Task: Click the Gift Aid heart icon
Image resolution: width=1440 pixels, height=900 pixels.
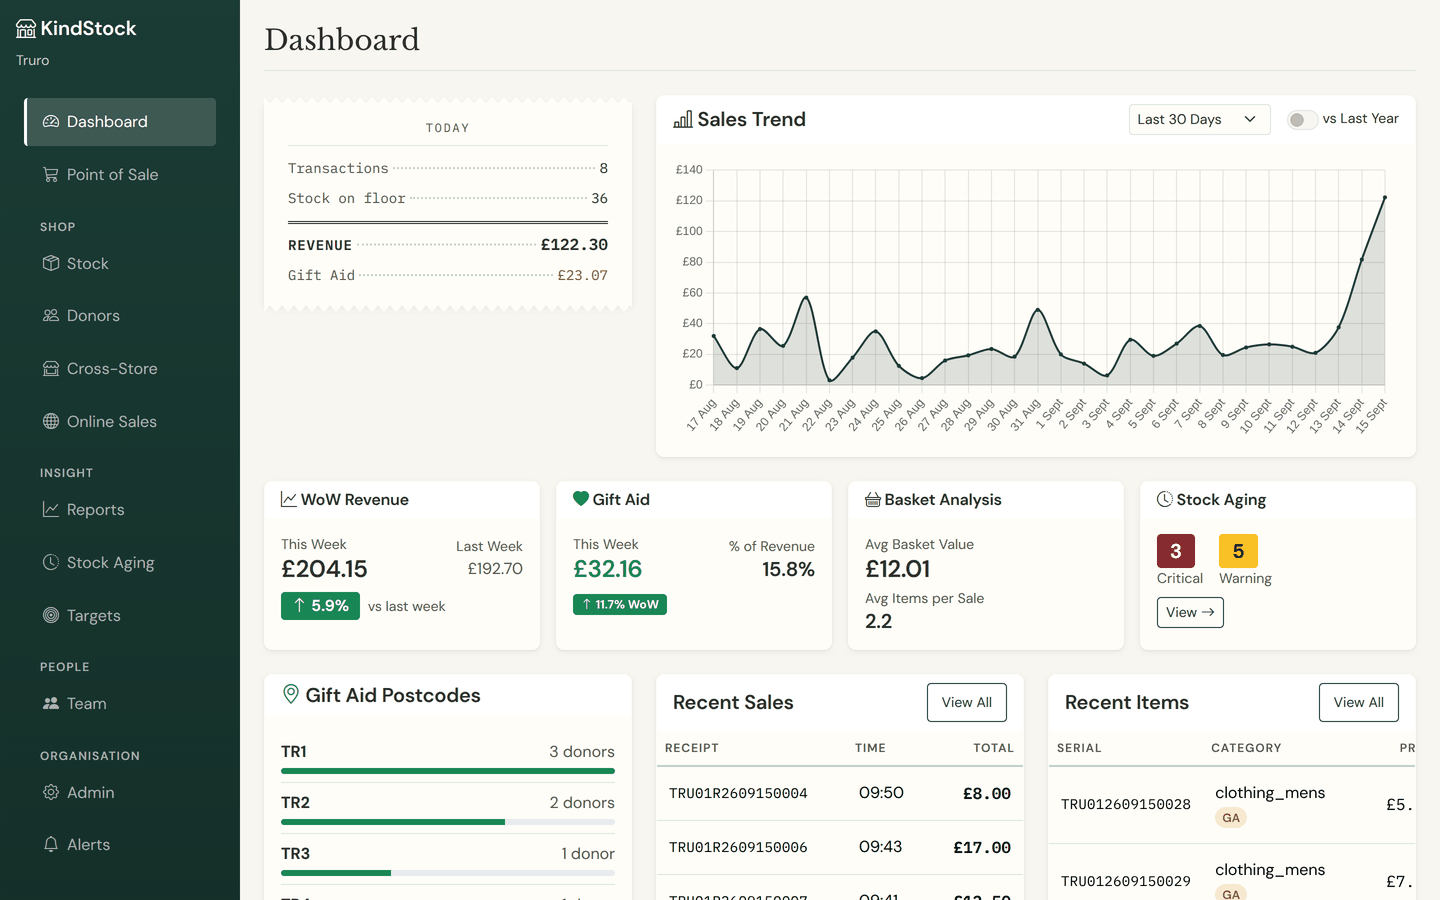Action: [x=581, y=498]
